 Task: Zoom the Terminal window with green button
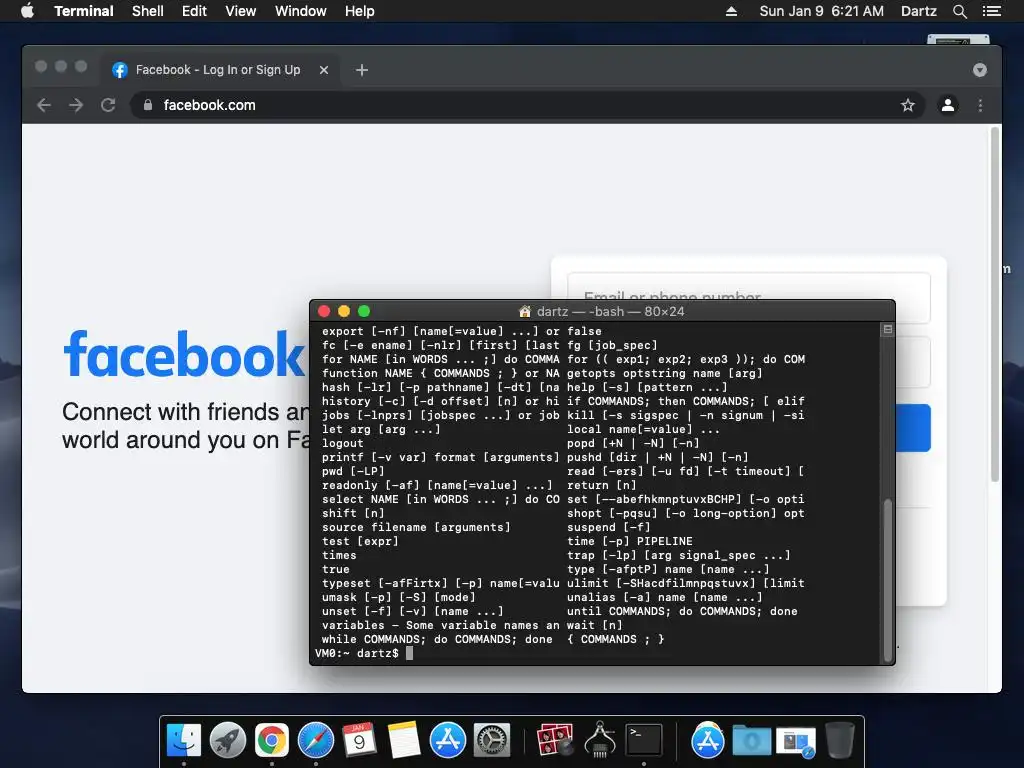pyautogui.click(x=364, y=312)
